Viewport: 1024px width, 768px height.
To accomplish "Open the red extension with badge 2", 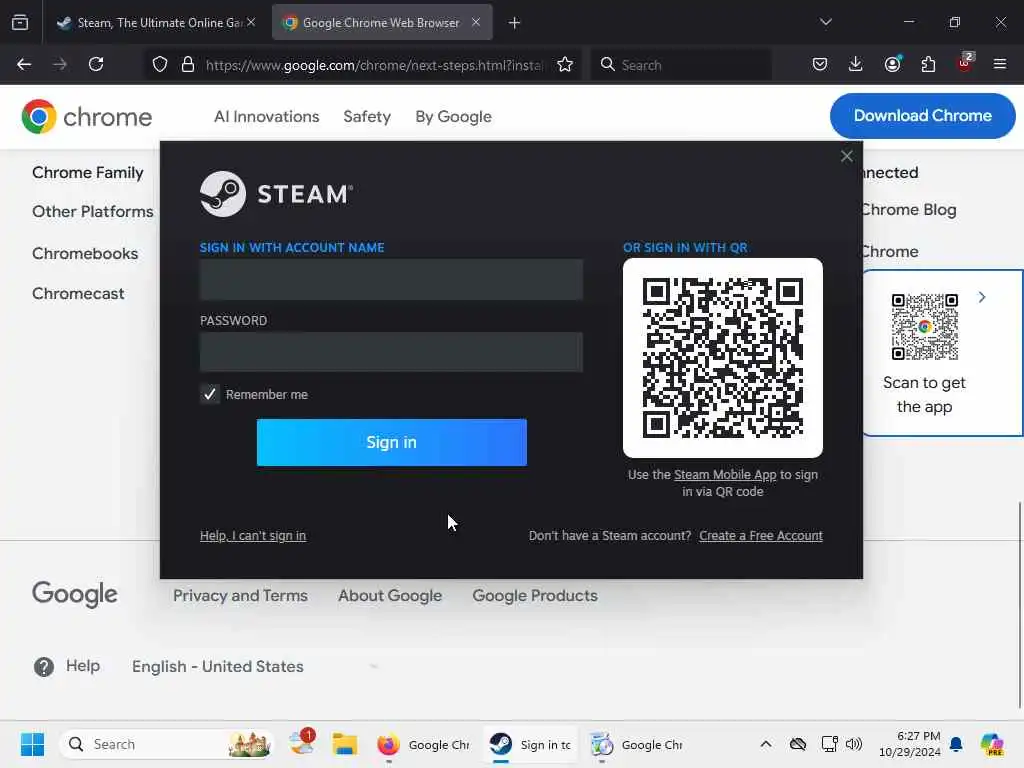I will tap(965, 63).
